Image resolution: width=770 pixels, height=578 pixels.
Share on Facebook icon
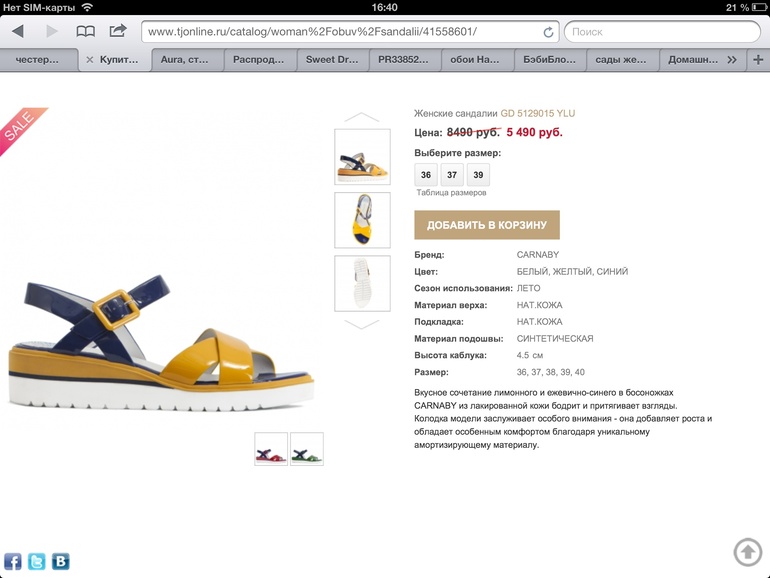click(x=13, y=561)
